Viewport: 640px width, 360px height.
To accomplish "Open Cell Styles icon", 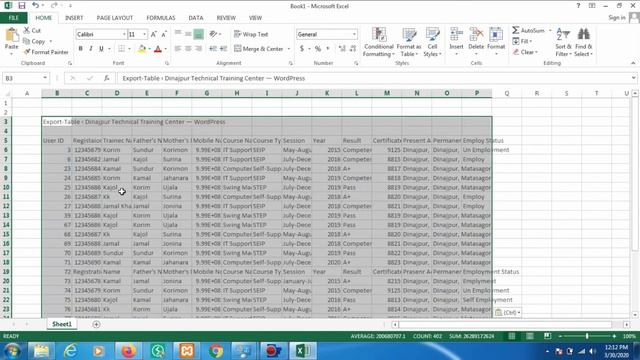I will [x=432, y=35].
